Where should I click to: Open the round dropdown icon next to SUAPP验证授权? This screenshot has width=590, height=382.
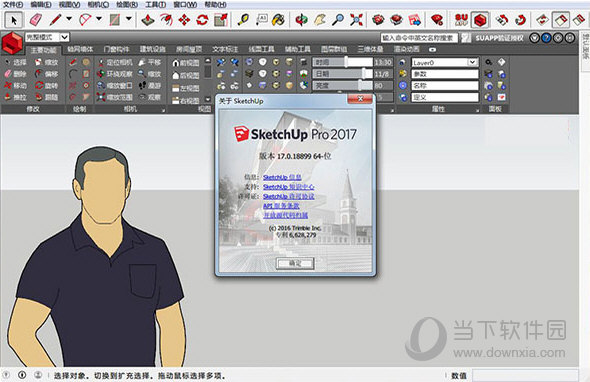534,38
